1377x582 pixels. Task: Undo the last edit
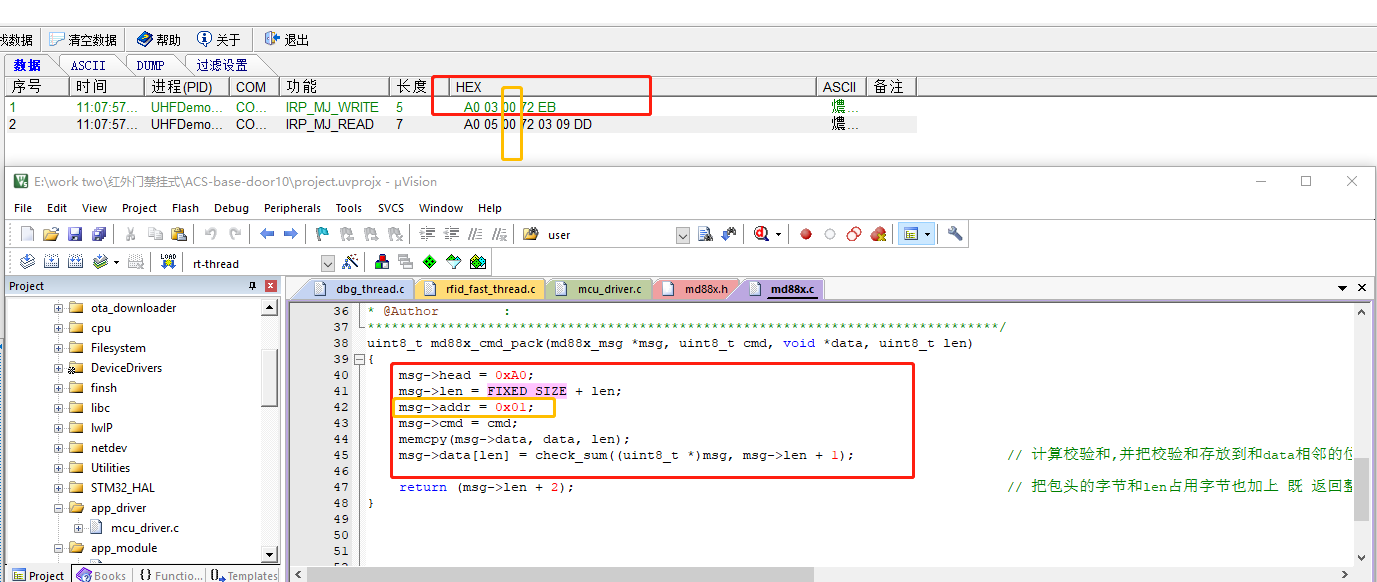click(210, 234)
